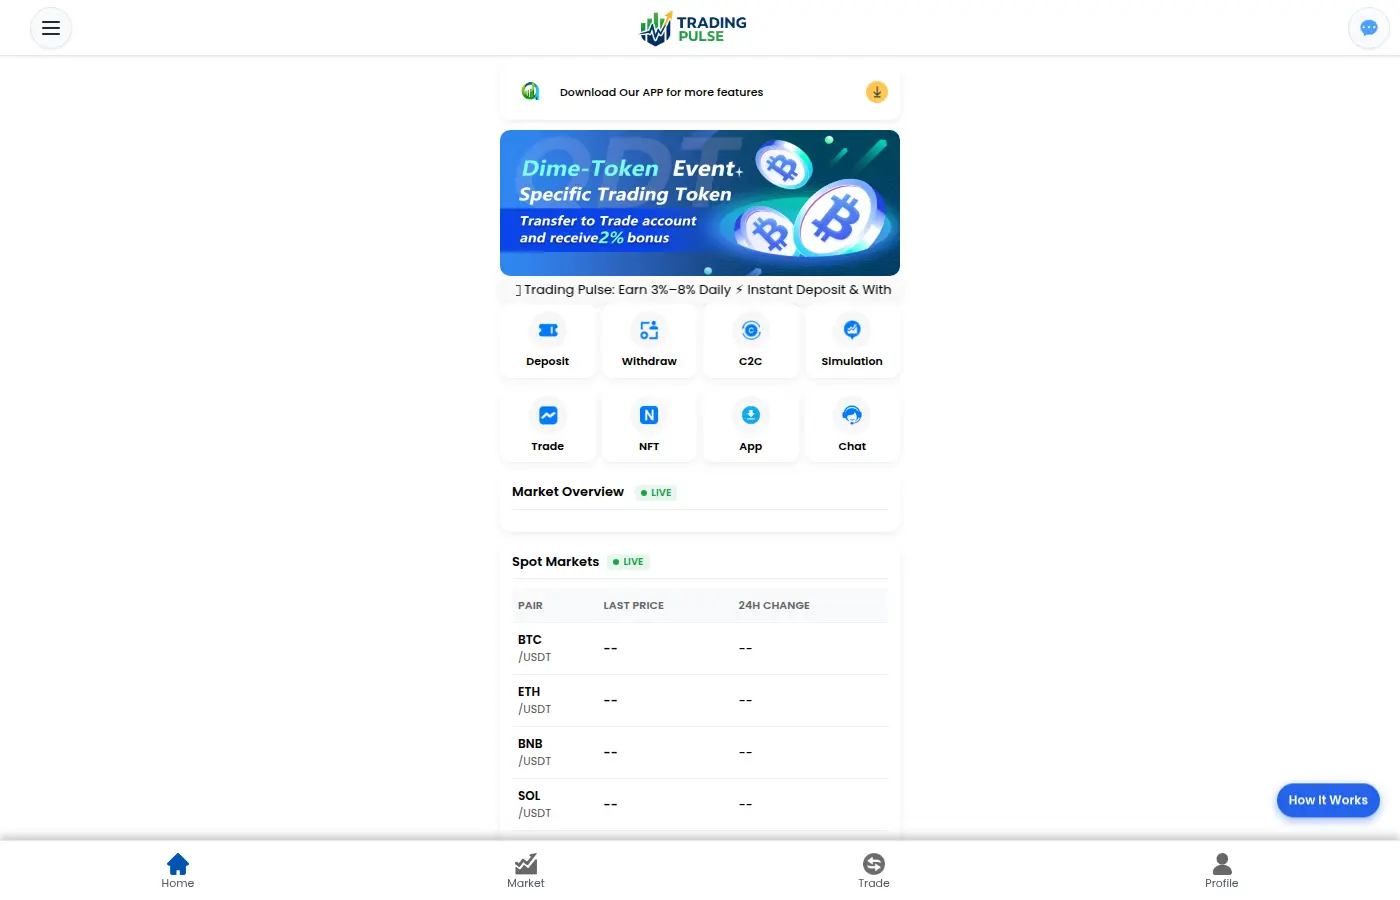1400x900 pixels.
Task: Click the LAST PRICE column header
Action: coord(634,606)
